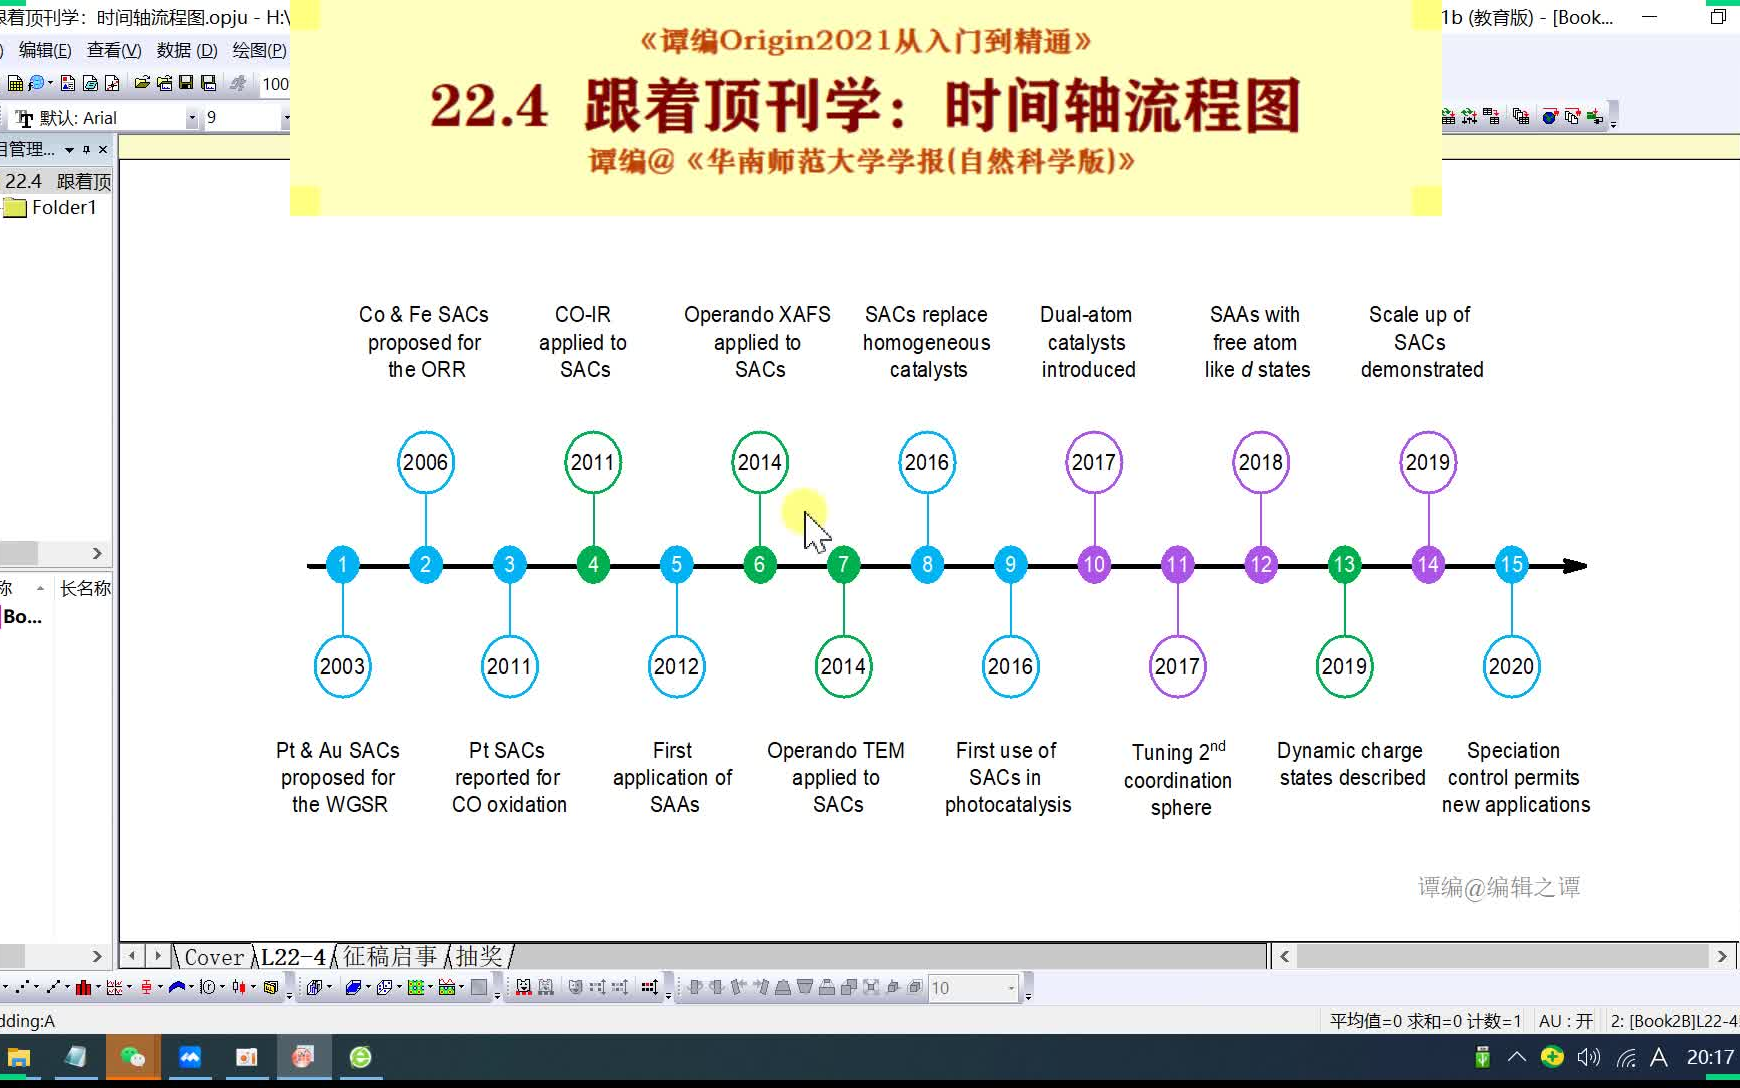Switch to the 抽奖 sheet tab
This screenshot has width=1740, height=1088.
point(480,957)
